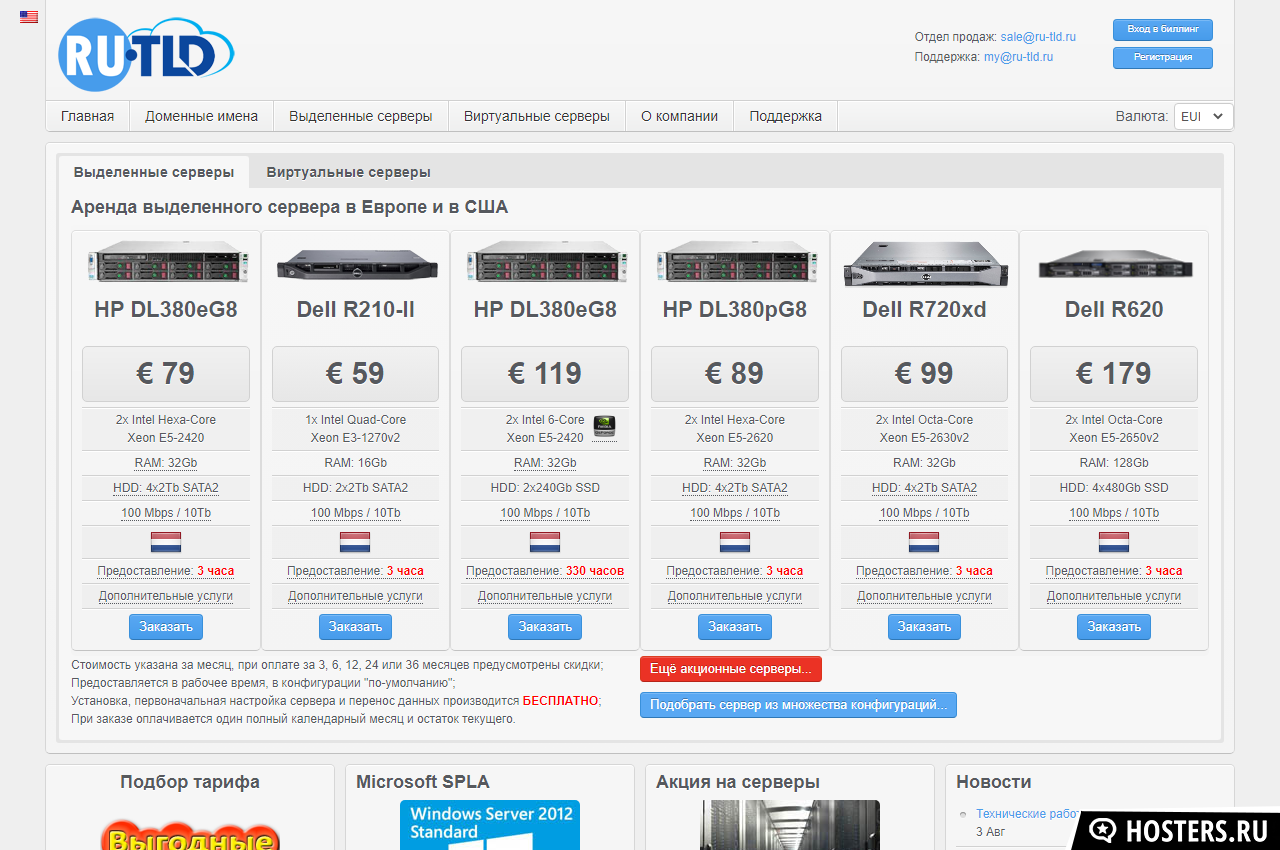Click the € 99 price box
Image resolution: width=1280 pixels, height=850 pixels.
[x=924, y=374]
